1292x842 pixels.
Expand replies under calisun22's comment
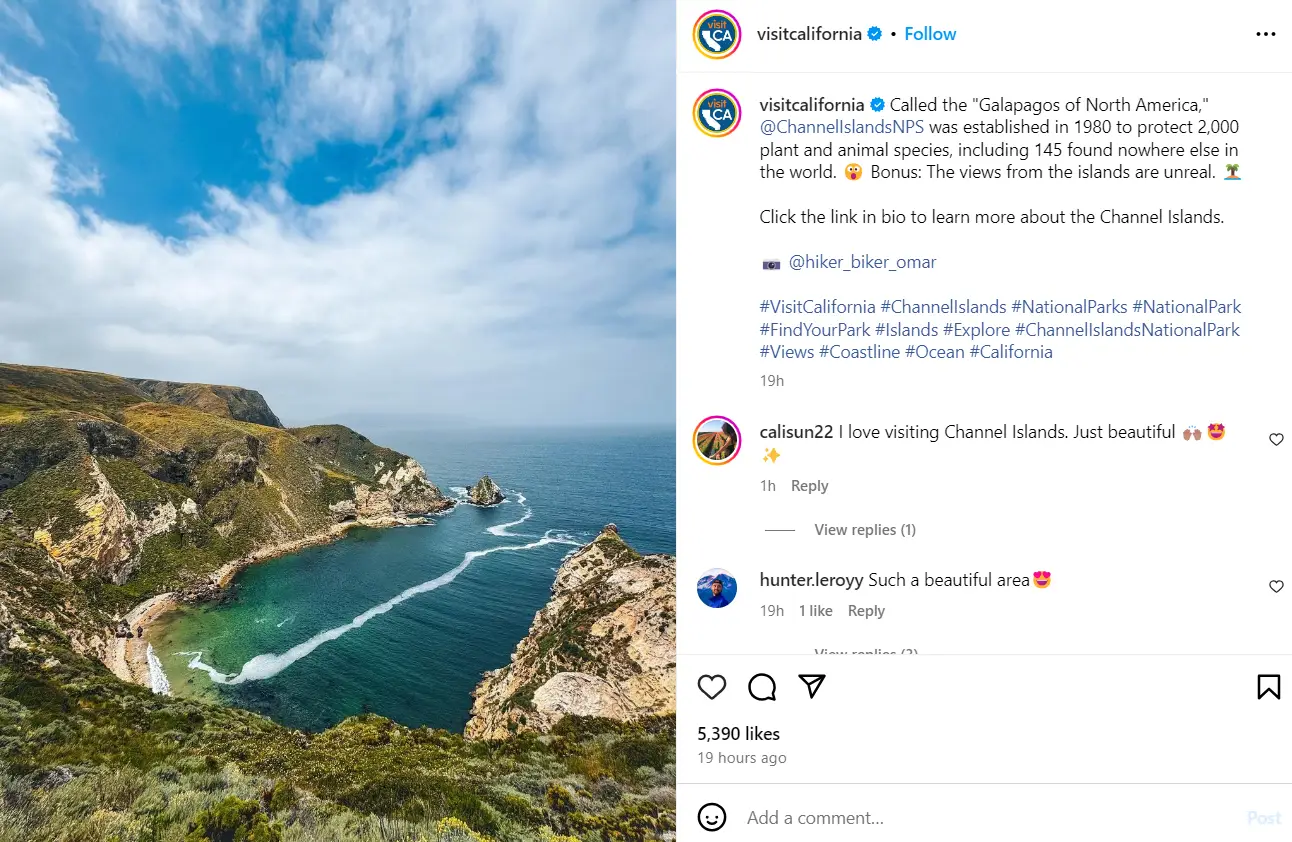coord(864,529)
